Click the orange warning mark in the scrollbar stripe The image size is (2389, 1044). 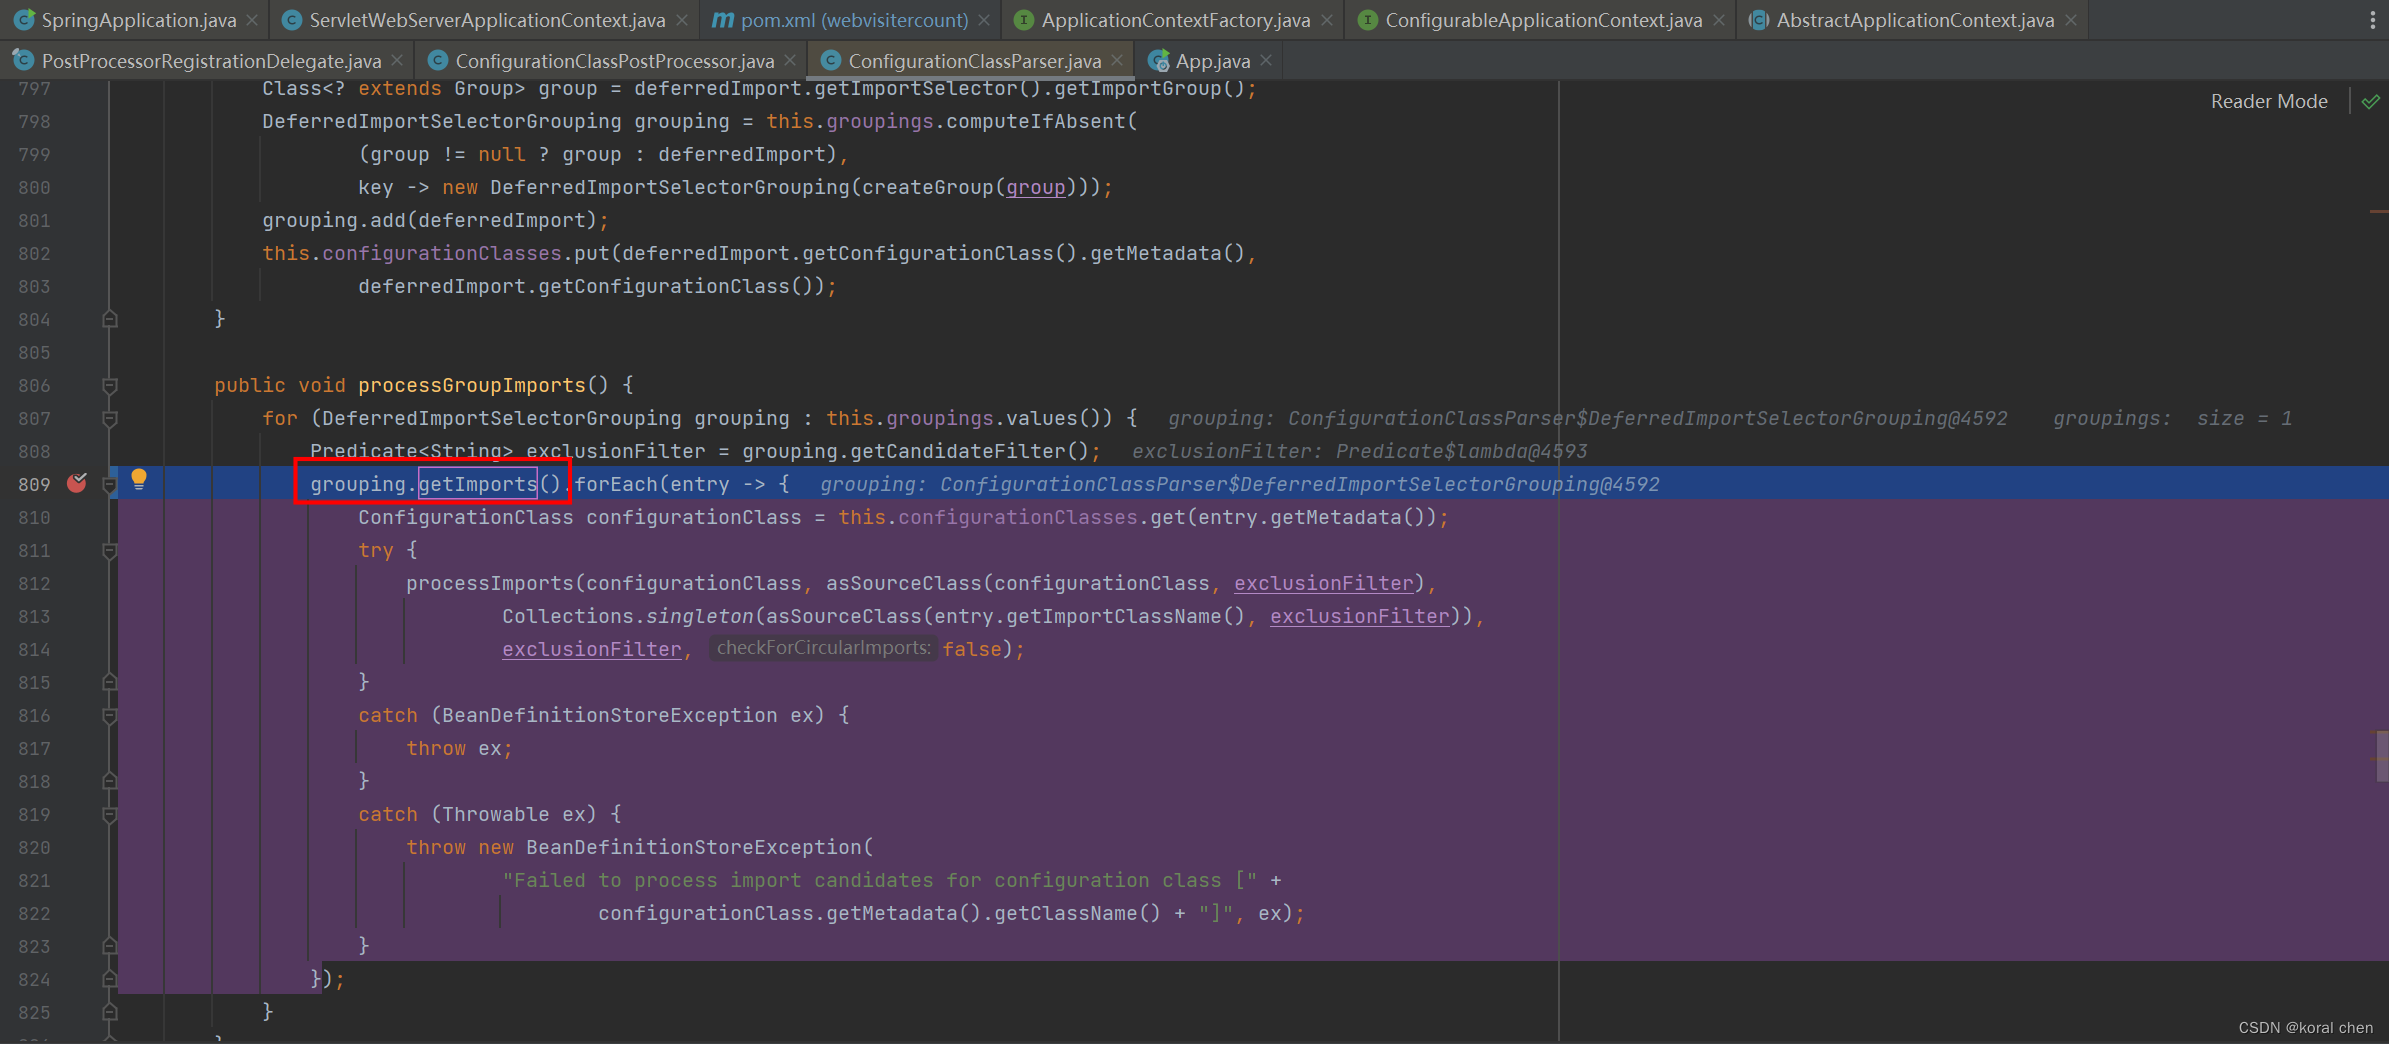click(x=2378, y=212)
